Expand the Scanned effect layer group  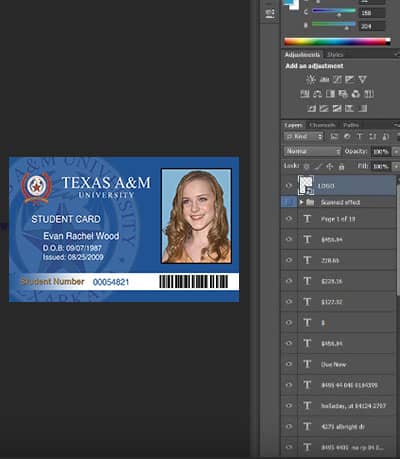[x=301, y=202]
